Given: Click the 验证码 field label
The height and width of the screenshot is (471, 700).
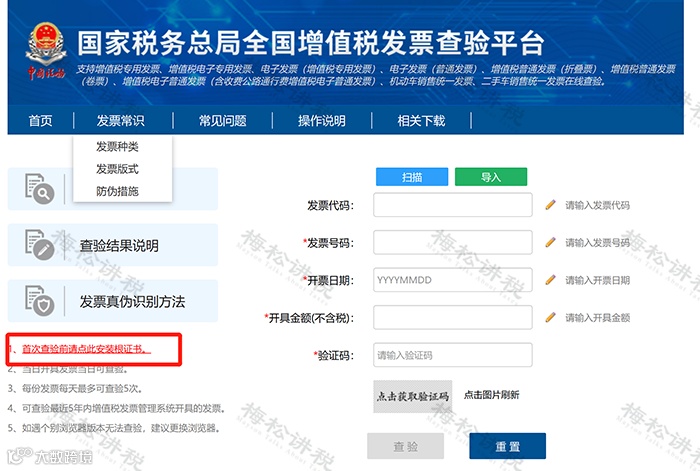Looking at the screenshot, I should [x=333, y=355].
